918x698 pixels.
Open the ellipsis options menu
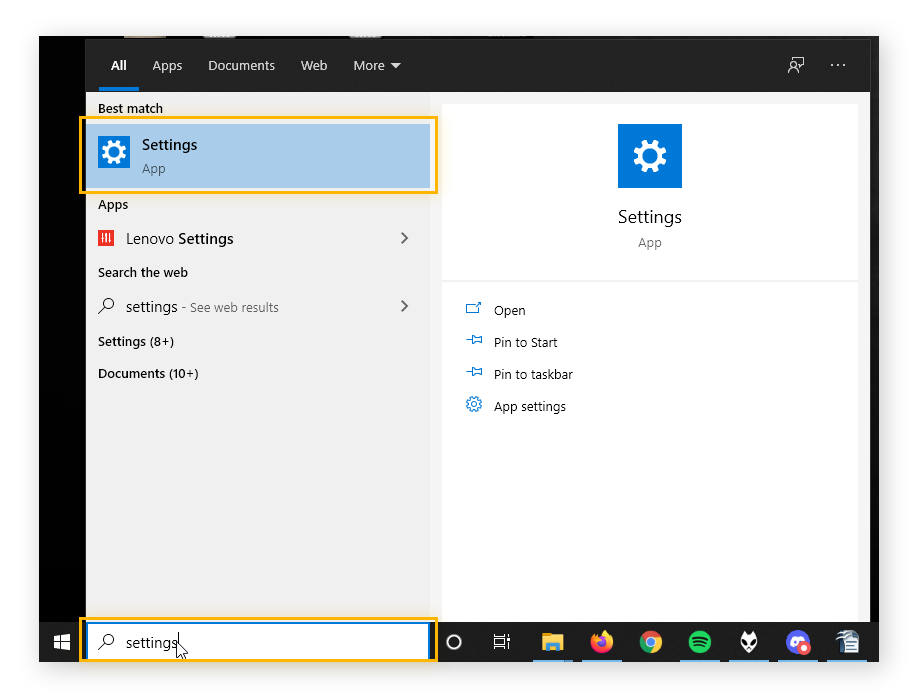click(x=838, y=64)
